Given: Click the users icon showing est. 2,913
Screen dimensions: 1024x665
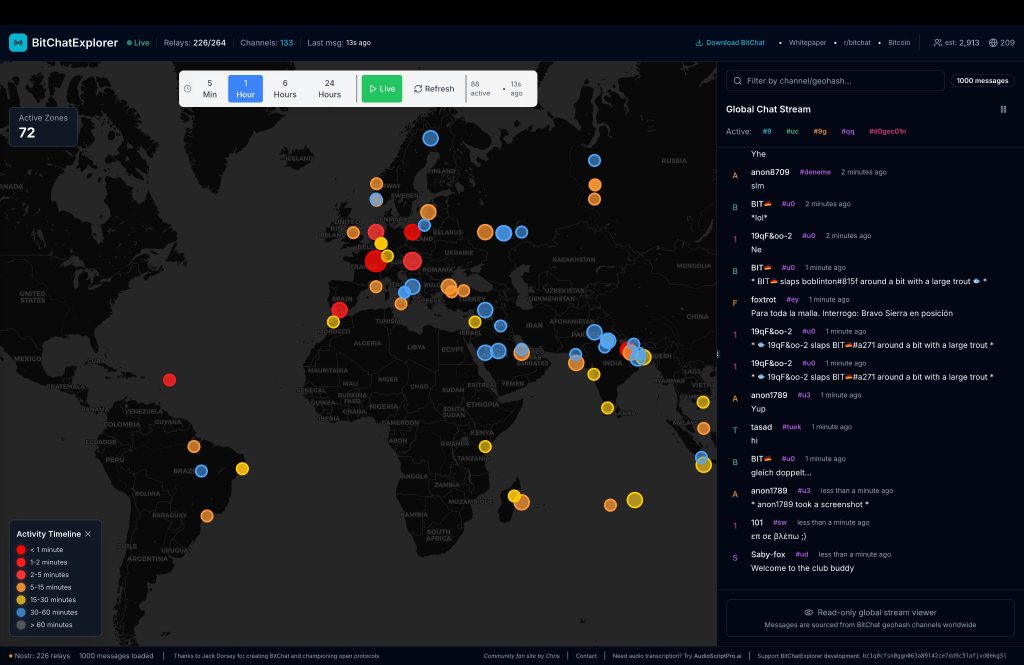Looking at the screenshot, I should [x=937, y=43].
